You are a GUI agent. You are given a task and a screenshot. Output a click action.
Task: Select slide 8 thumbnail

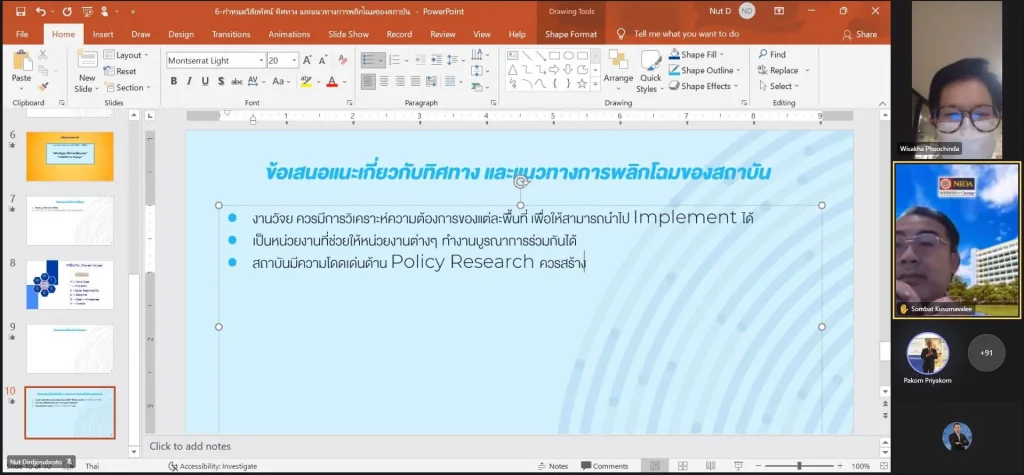(70, 285)
